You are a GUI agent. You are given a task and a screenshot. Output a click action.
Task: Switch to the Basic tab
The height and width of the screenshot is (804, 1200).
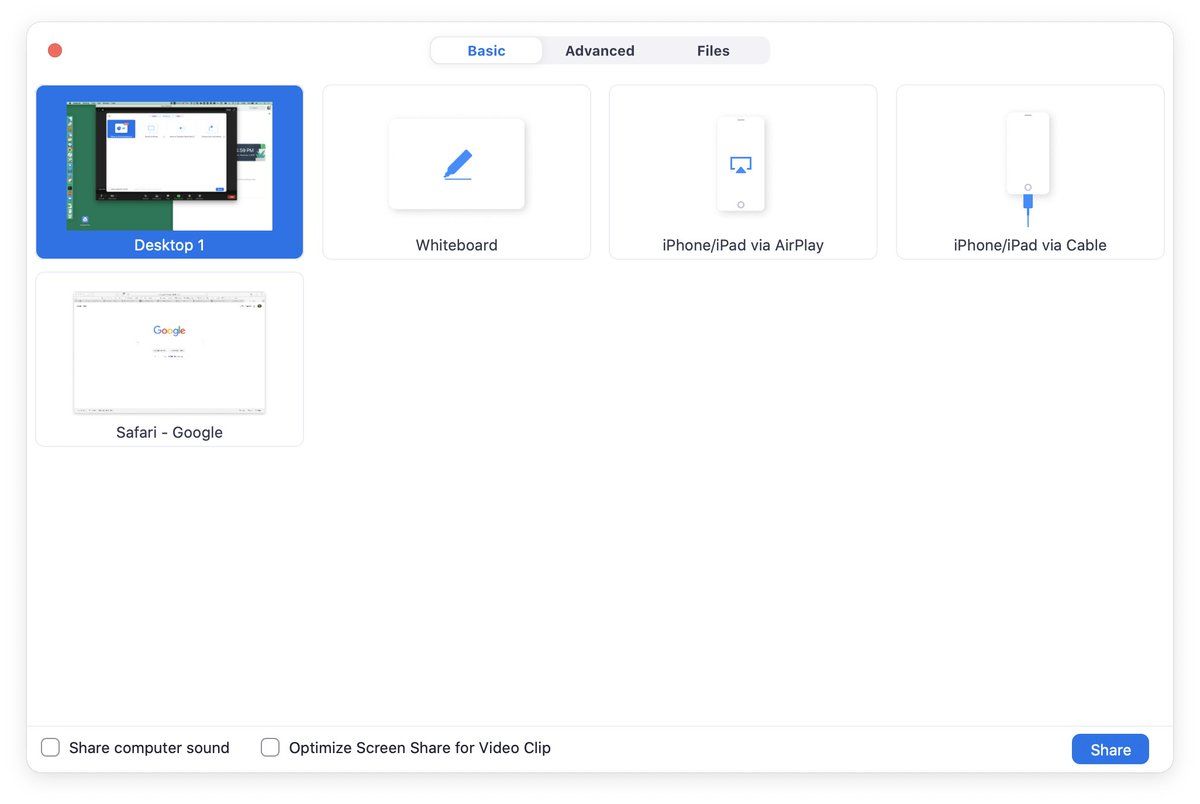(486, 51)
